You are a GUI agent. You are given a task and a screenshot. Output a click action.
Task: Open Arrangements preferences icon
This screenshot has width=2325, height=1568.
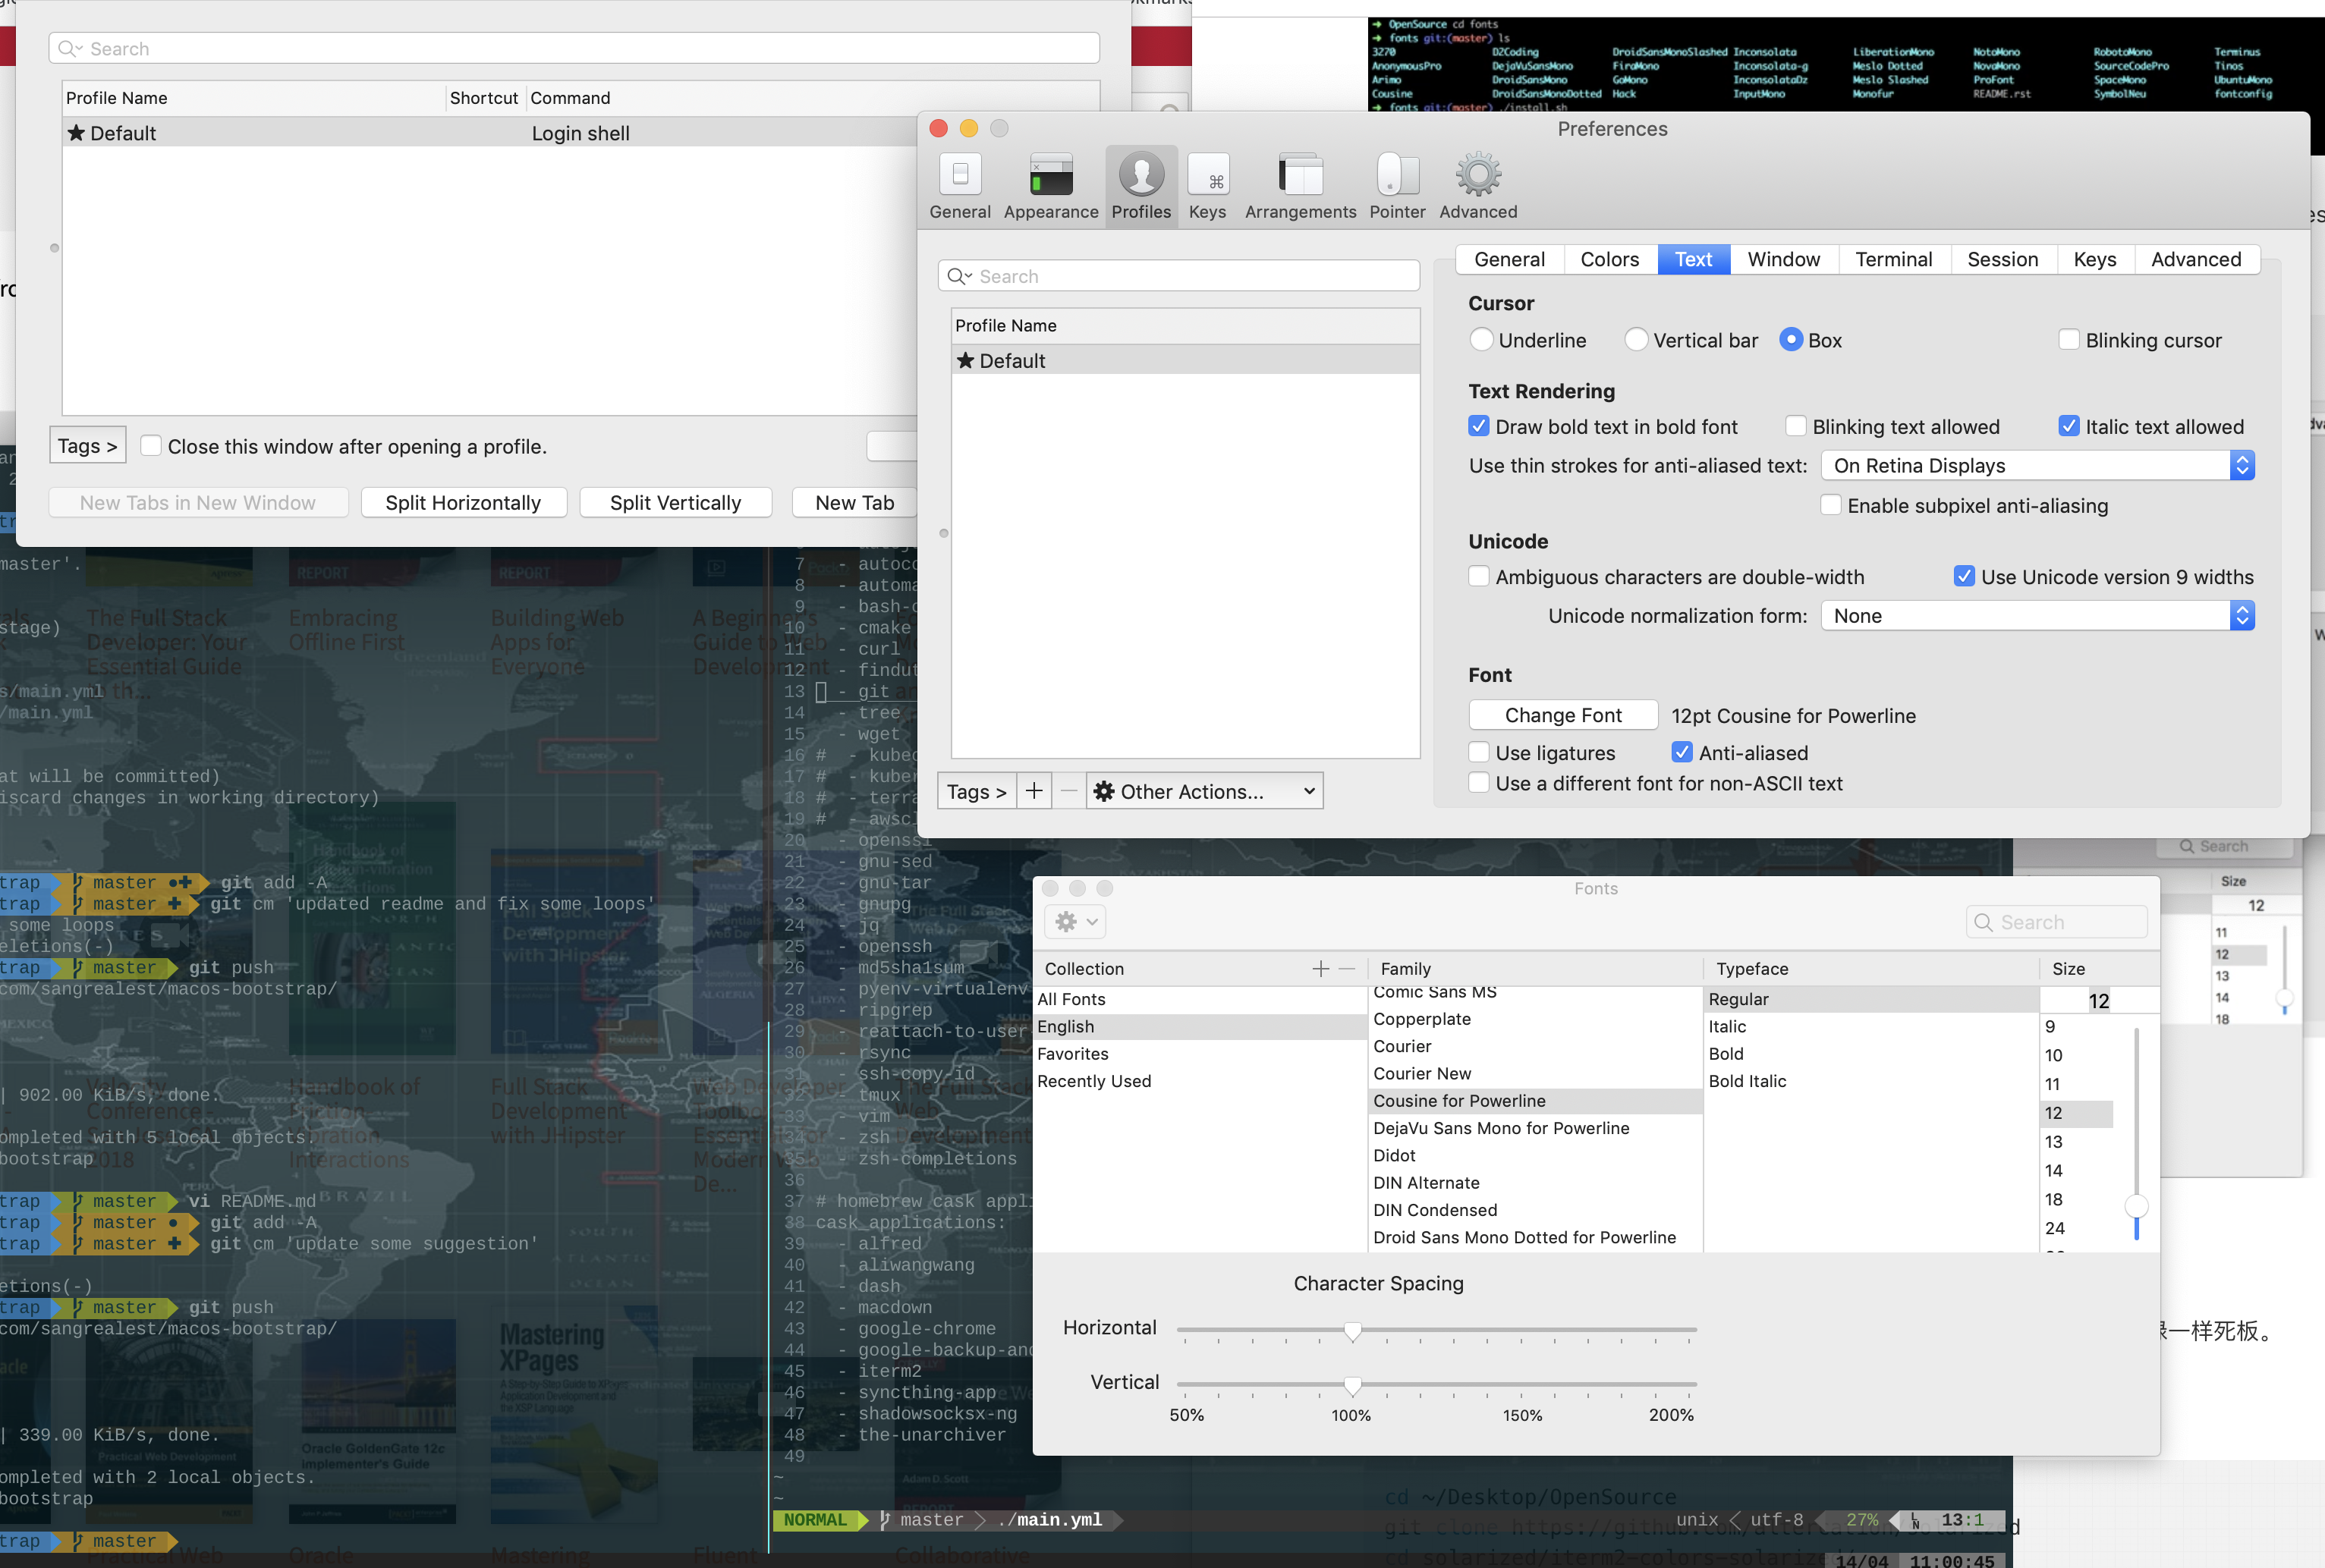[x=1300, y=186]
